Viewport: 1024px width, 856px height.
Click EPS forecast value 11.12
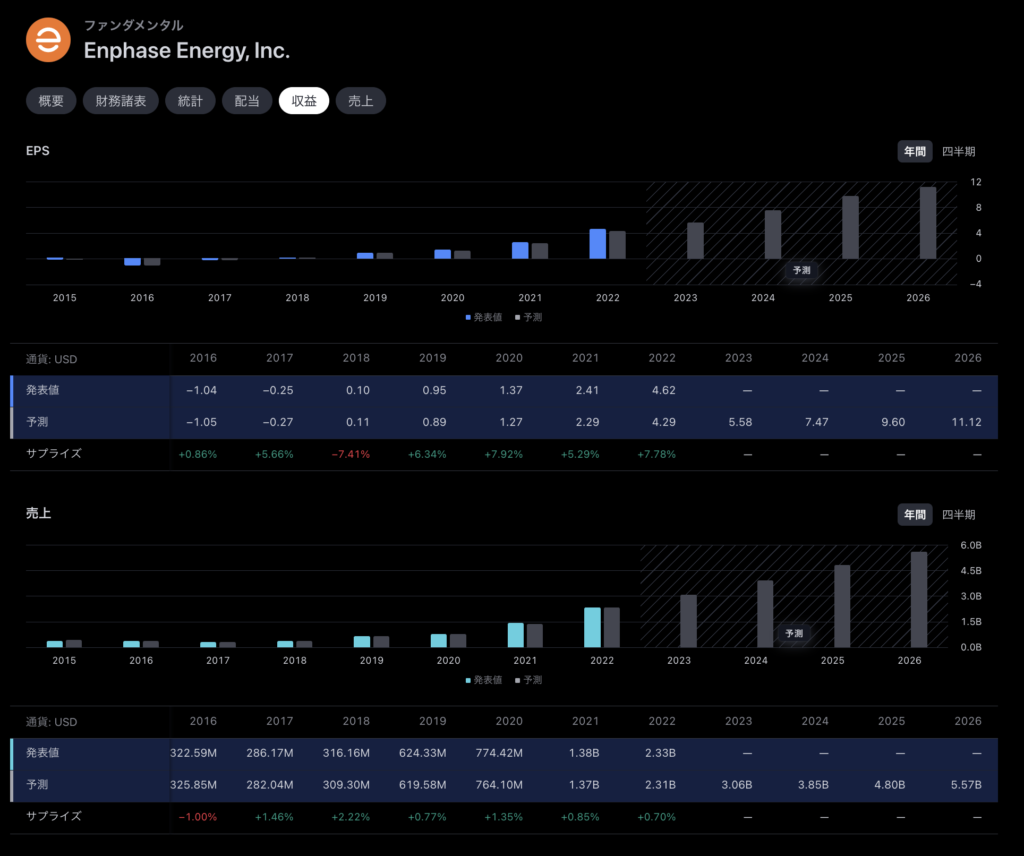pyautogui.click(x=967, y=422)
